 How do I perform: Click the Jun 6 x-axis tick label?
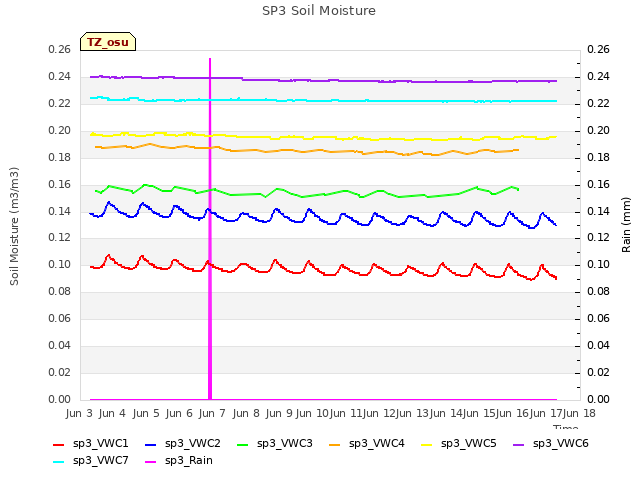tap(179, 413)
